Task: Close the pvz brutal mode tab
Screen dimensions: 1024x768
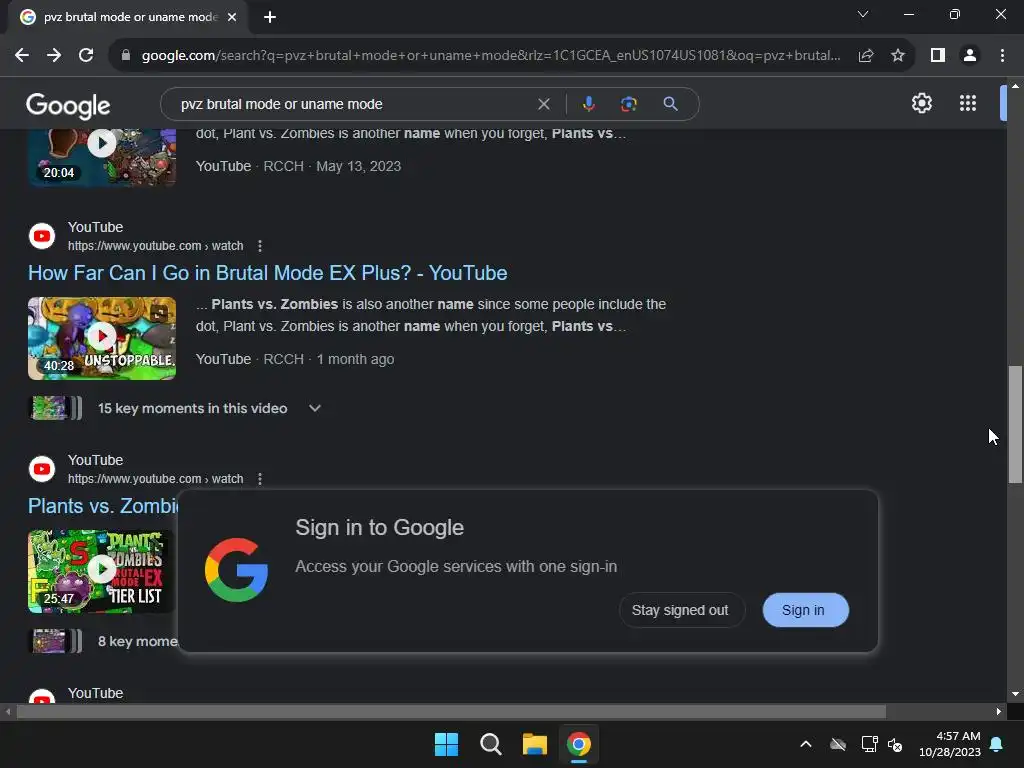Action: coord(232,17)
